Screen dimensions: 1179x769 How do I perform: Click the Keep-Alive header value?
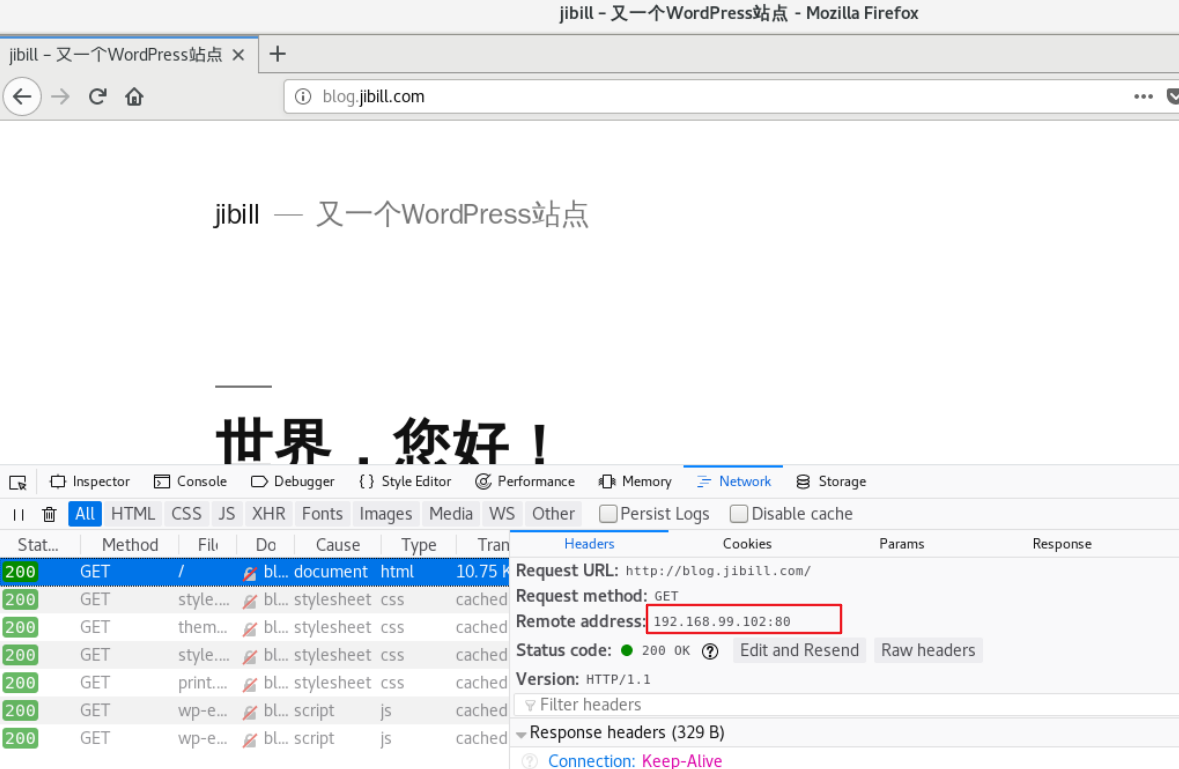[682, 761]
